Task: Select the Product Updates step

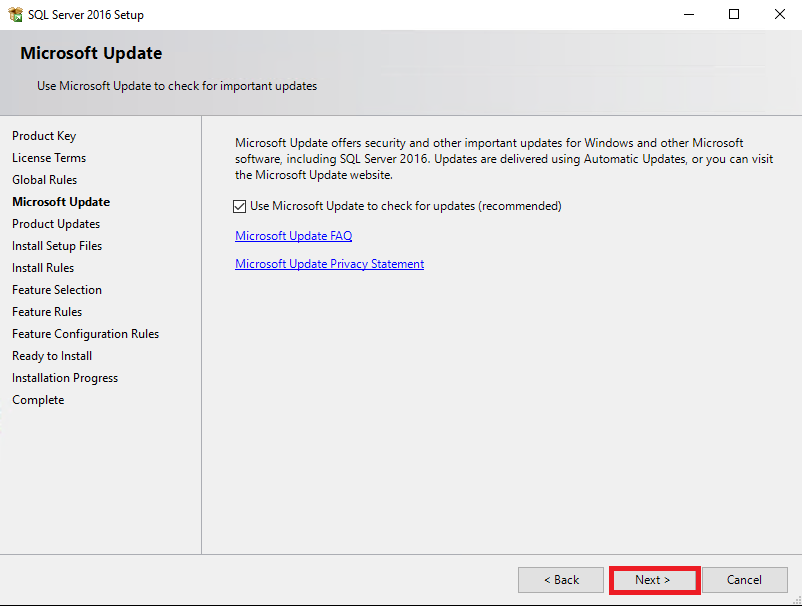Action: point(56,224)
